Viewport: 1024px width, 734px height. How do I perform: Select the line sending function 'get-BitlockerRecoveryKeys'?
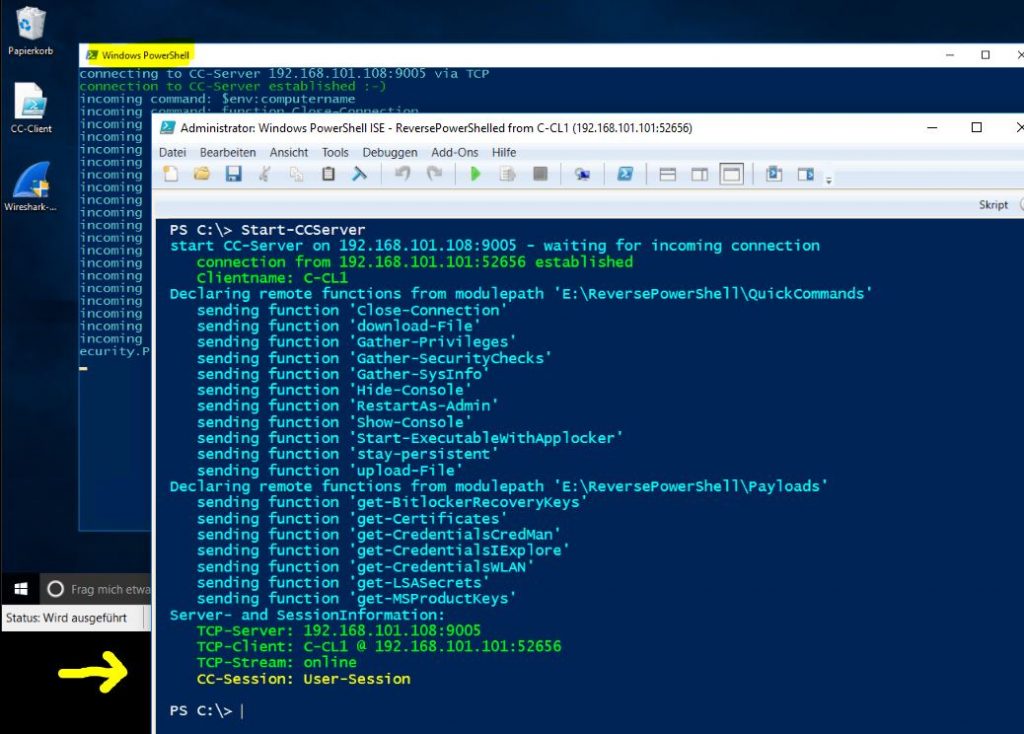pos(392,502)
